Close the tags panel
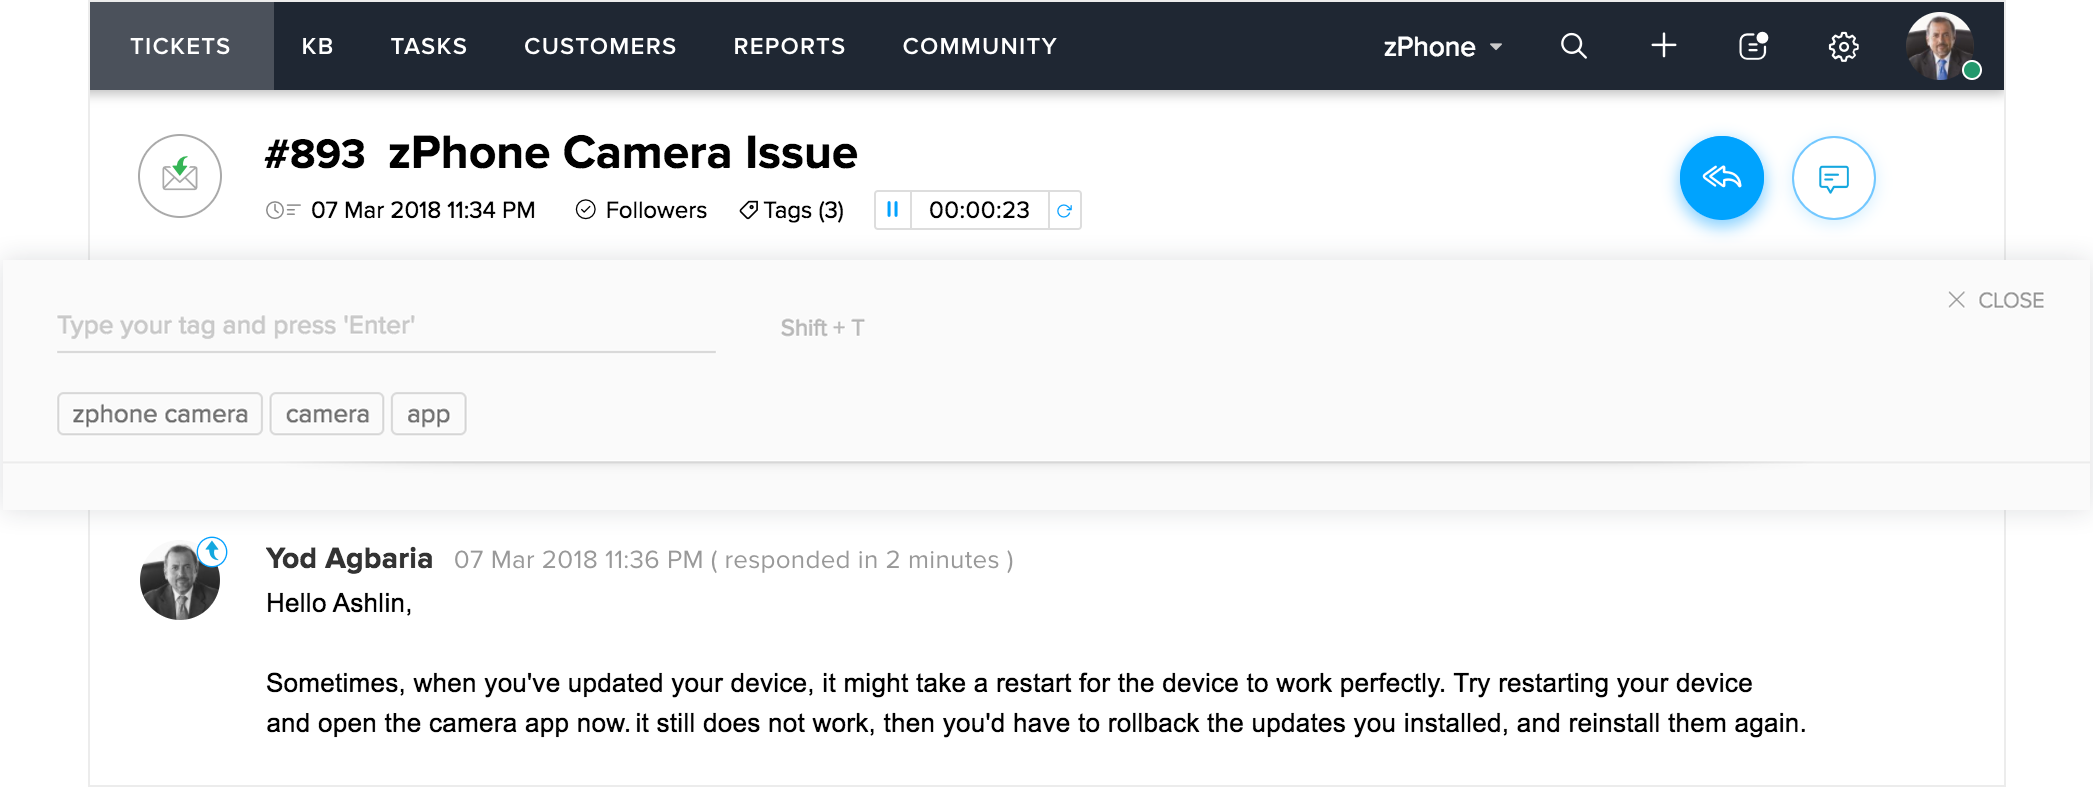This screenshot has height=787, width=2093. pyautogui.click(x=1996, y=300)
